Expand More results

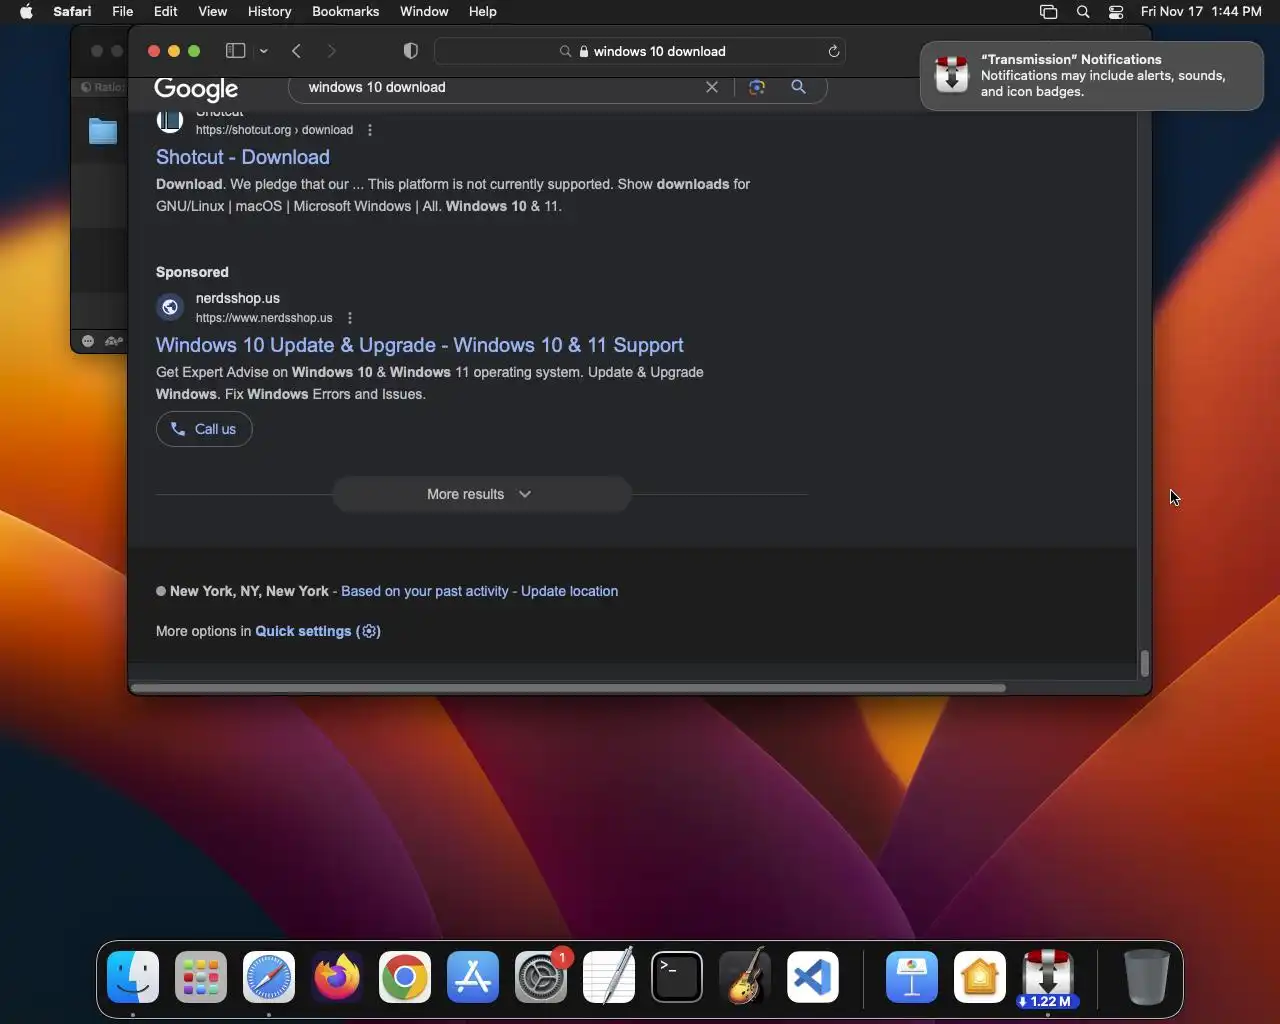click(481, 494)
